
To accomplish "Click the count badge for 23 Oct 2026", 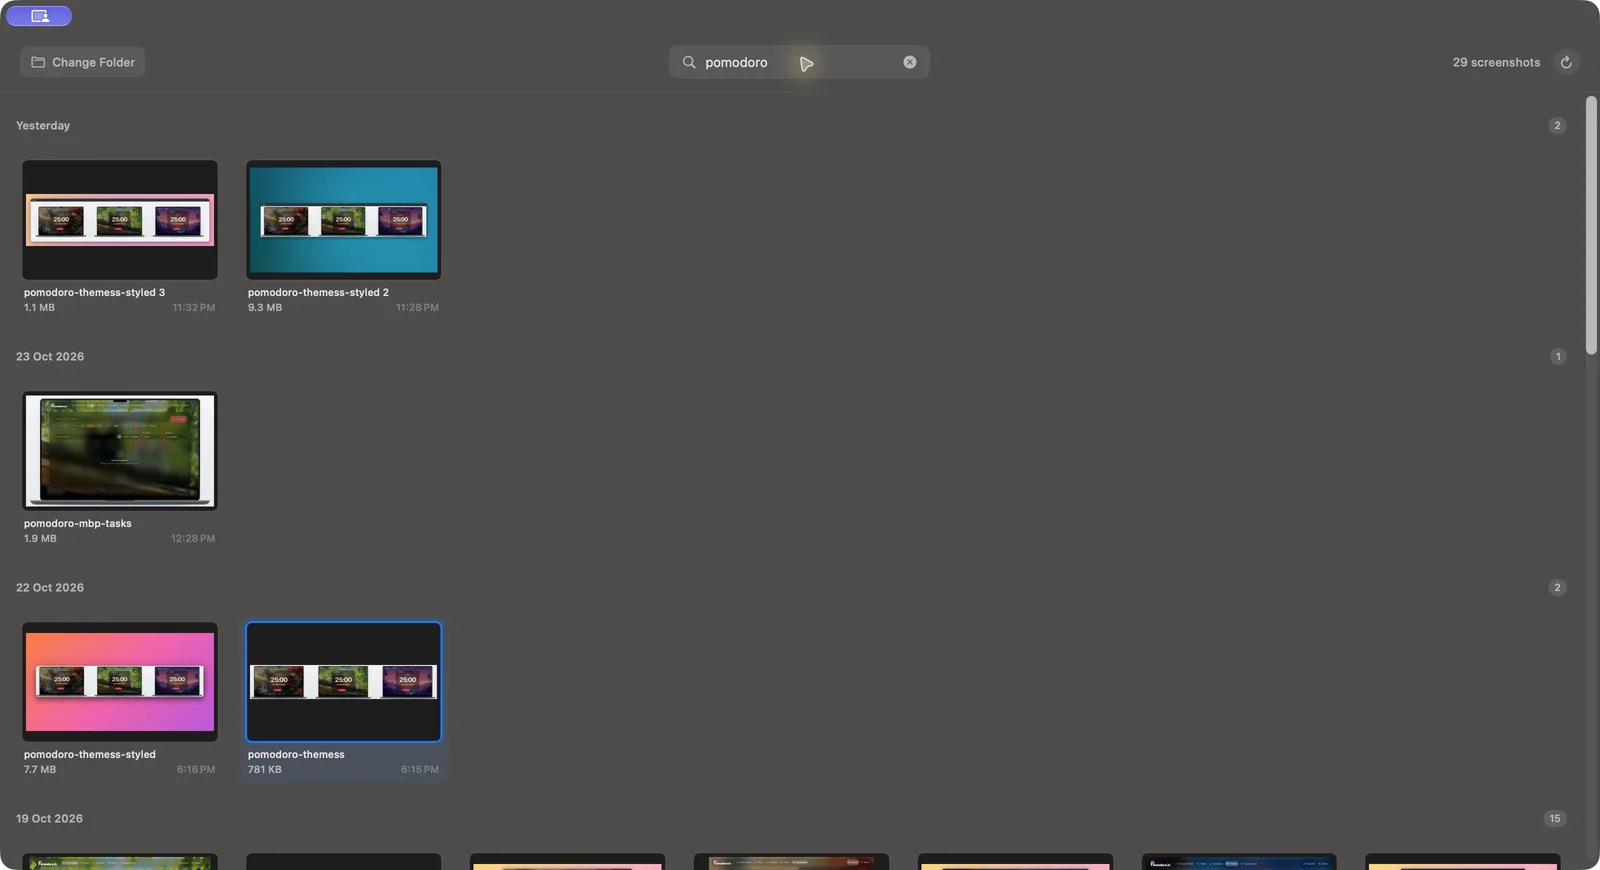I will (x=1557, y=357).
